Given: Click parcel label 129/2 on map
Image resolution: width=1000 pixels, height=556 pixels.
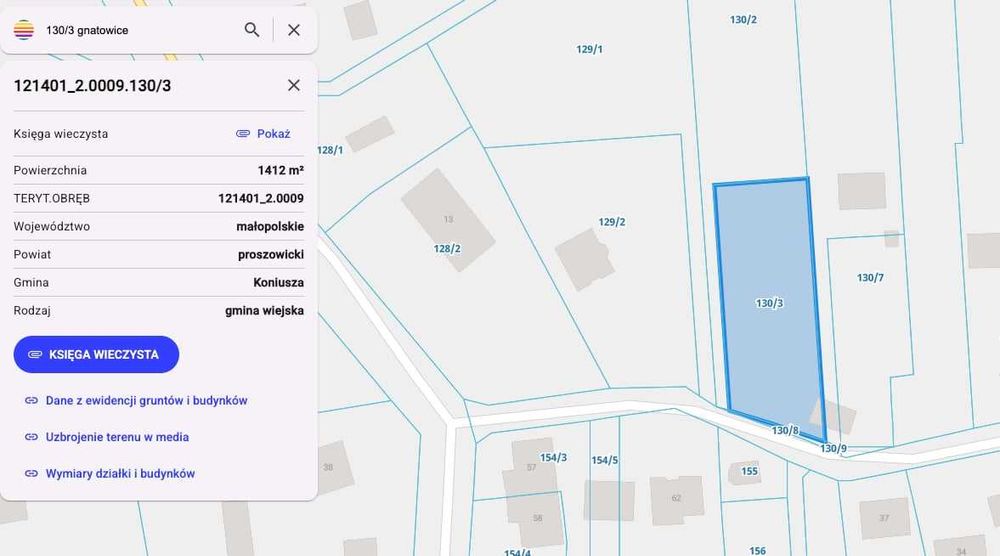Looking at the screenshot, I should pyautogui.click(x=612, y=222).
